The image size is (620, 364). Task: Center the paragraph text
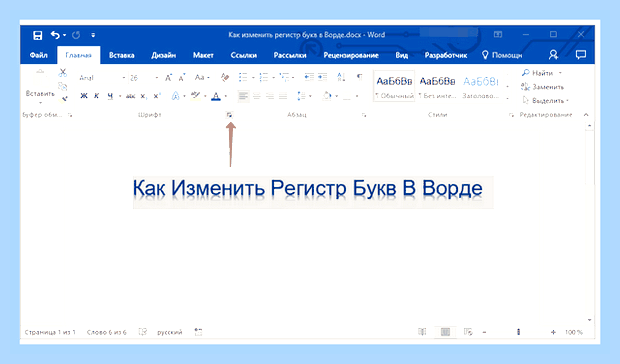[x=257, y=96]
